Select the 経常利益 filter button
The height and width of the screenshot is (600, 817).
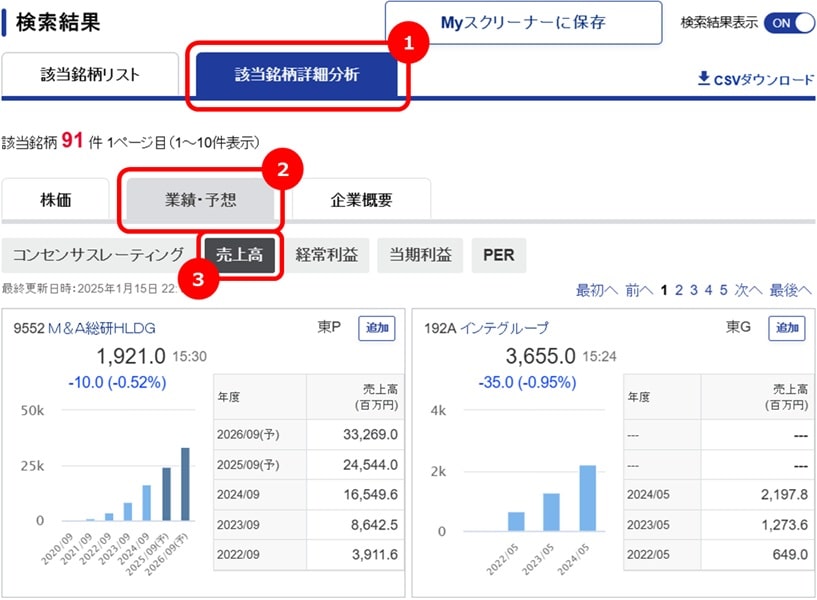coord(327,255)
